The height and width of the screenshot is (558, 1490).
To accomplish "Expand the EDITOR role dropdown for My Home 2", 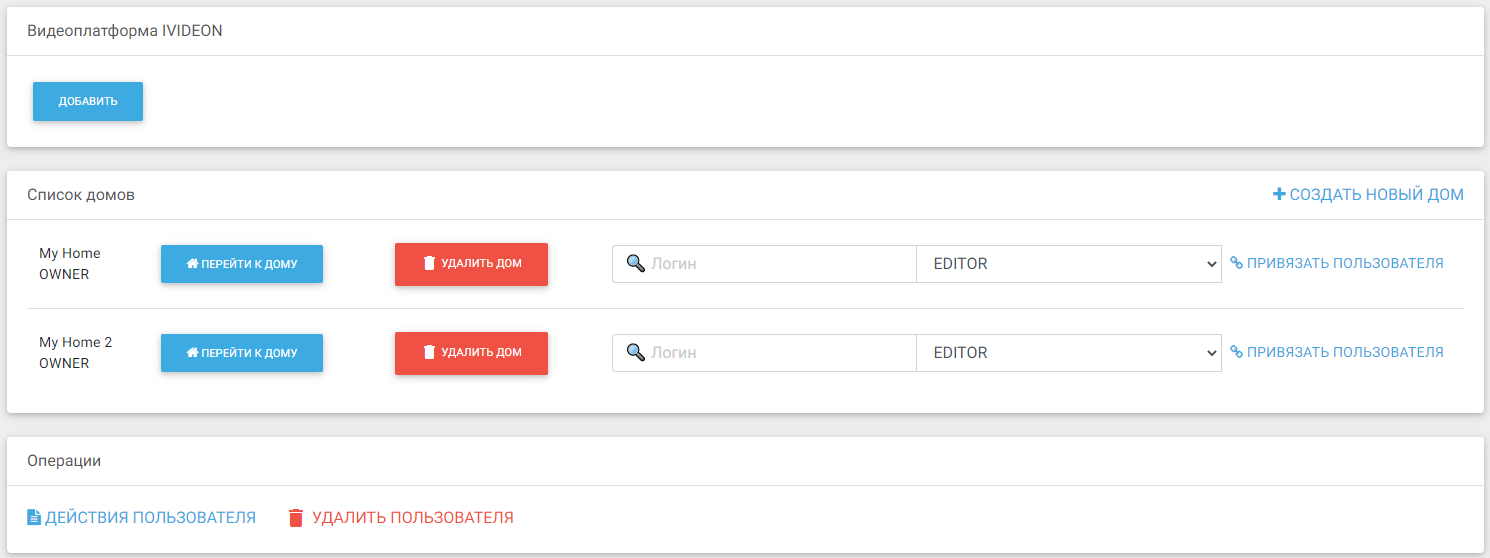I will (x=1068, y=353).
